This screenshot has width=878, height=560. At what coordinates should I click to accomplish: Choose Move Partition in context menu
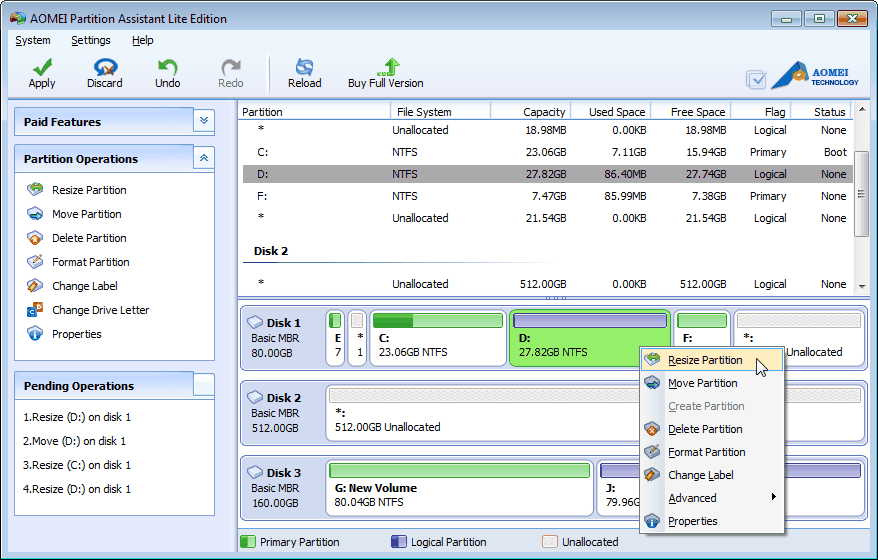[x=712, y=383]
